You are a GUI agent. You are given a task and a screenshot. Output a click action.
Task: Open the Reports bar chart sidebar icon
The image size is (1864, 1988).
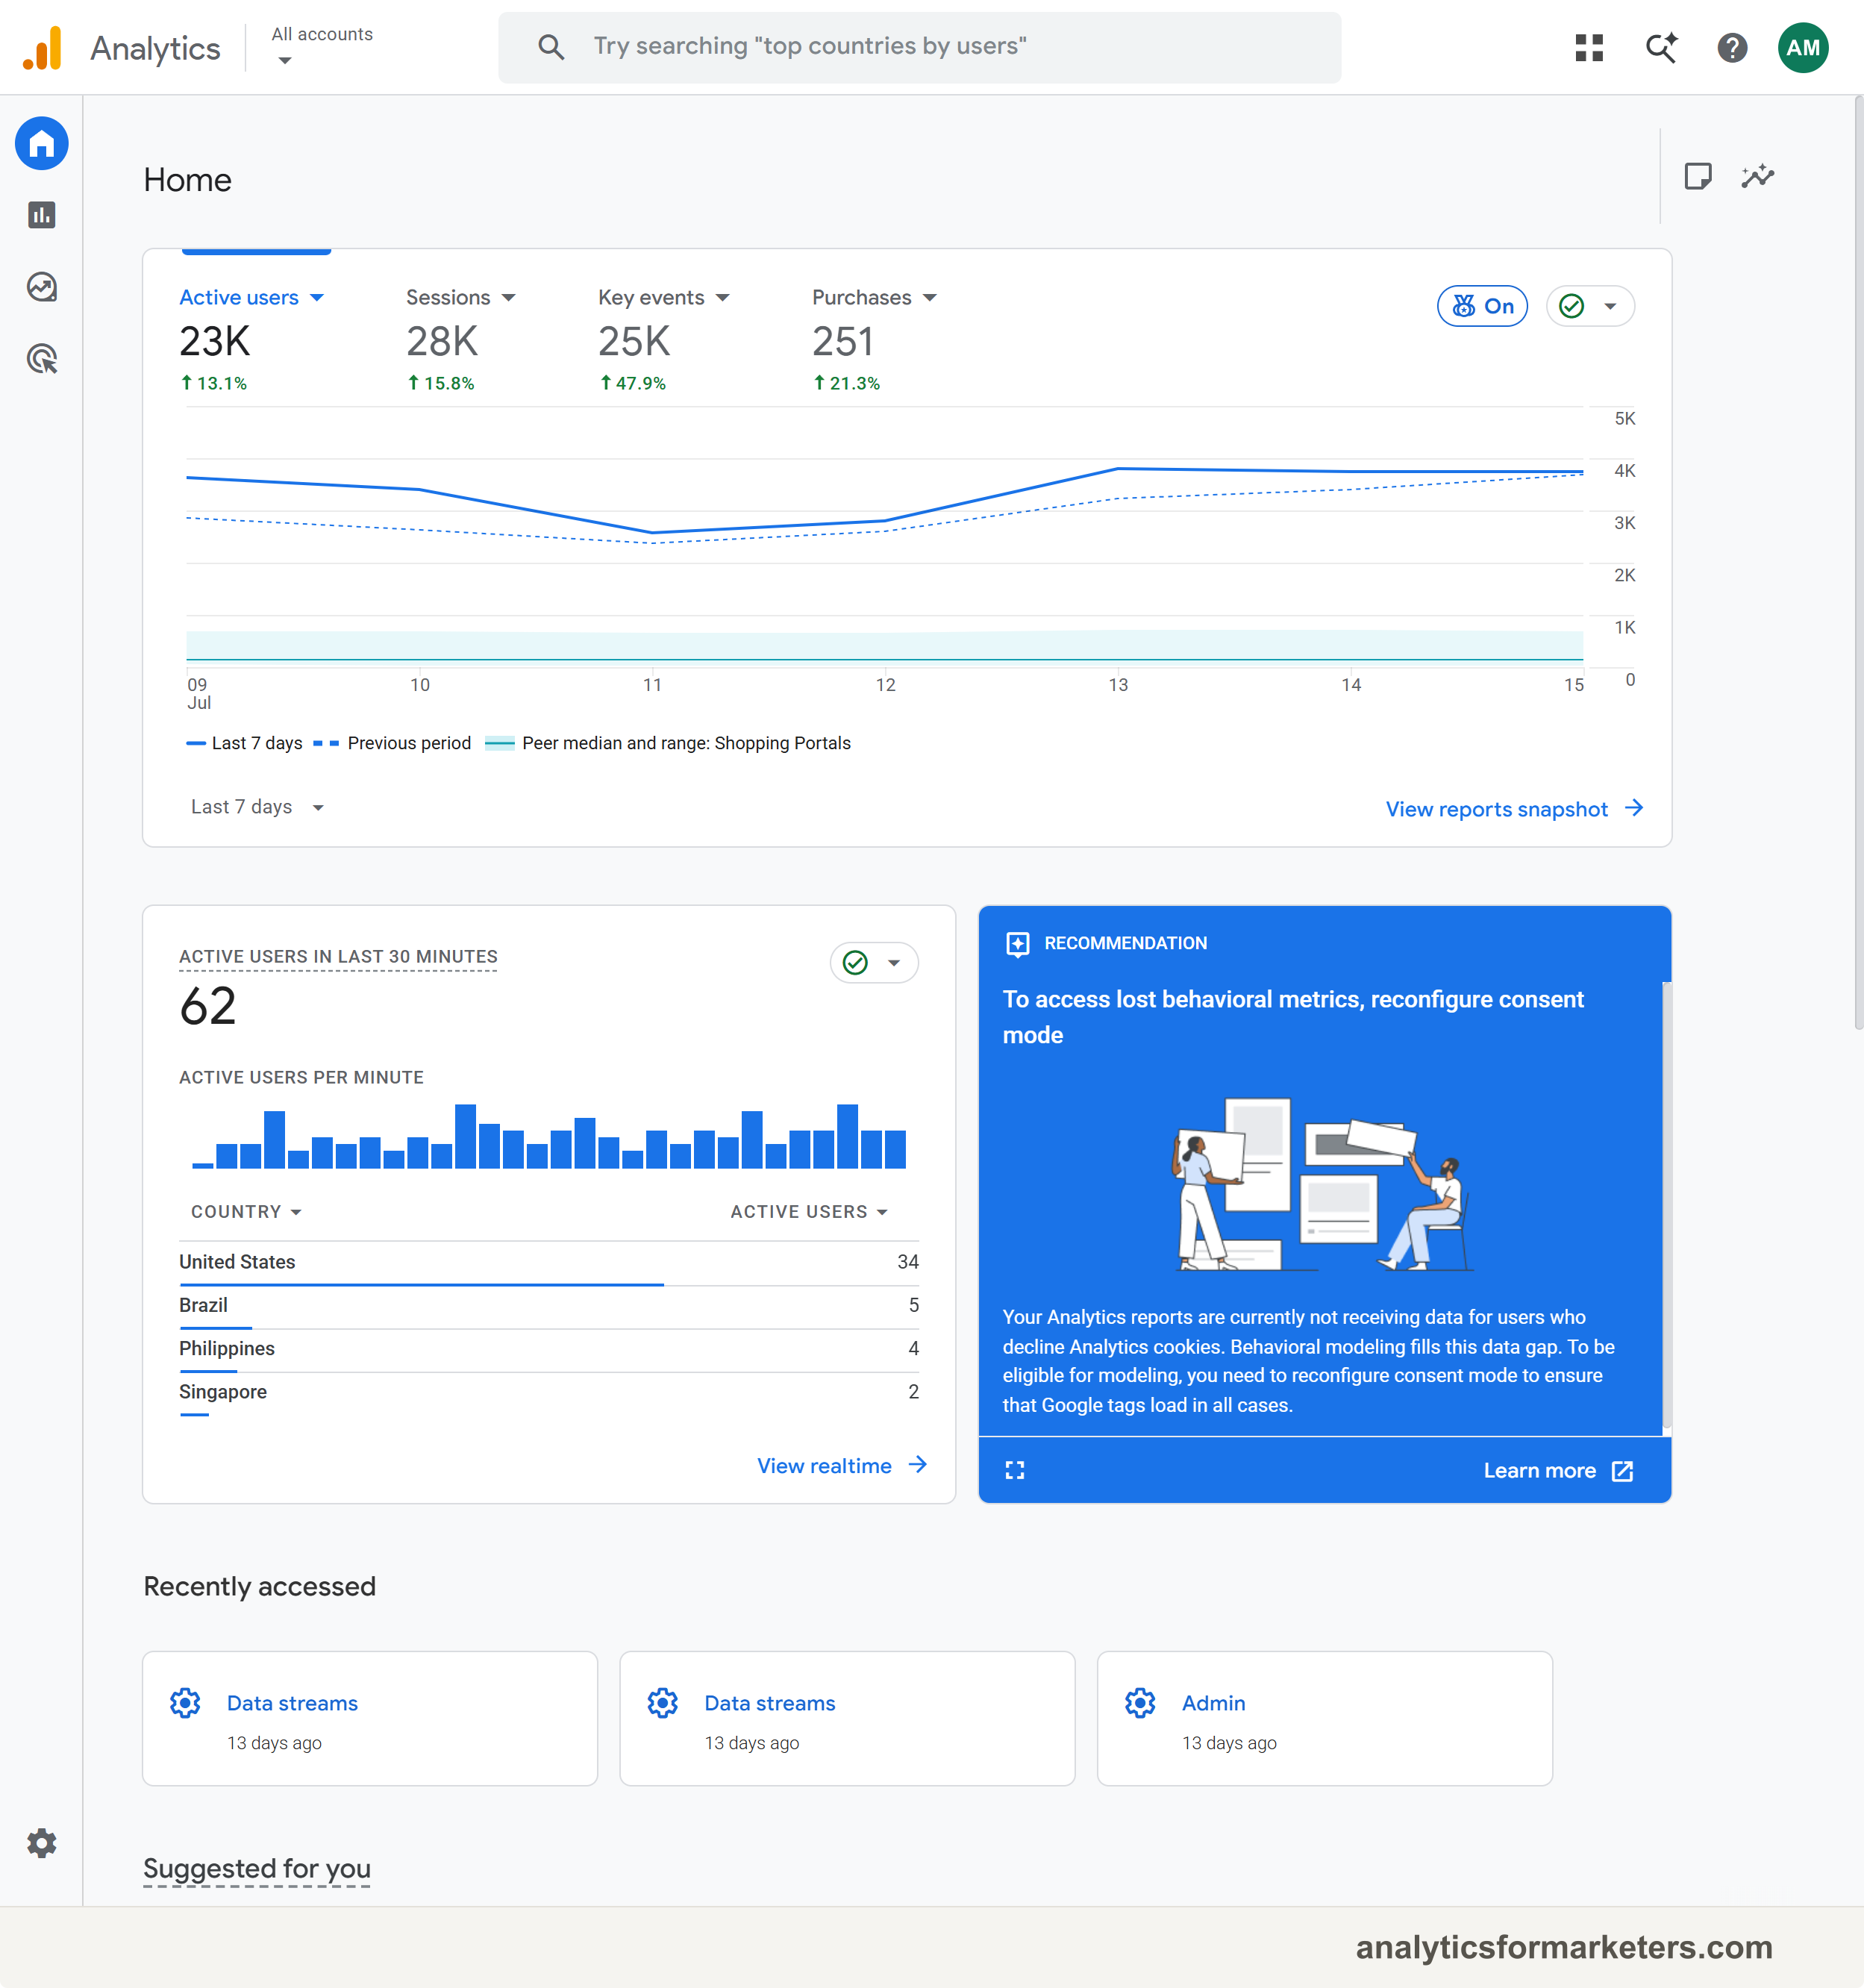click(42, 215)
